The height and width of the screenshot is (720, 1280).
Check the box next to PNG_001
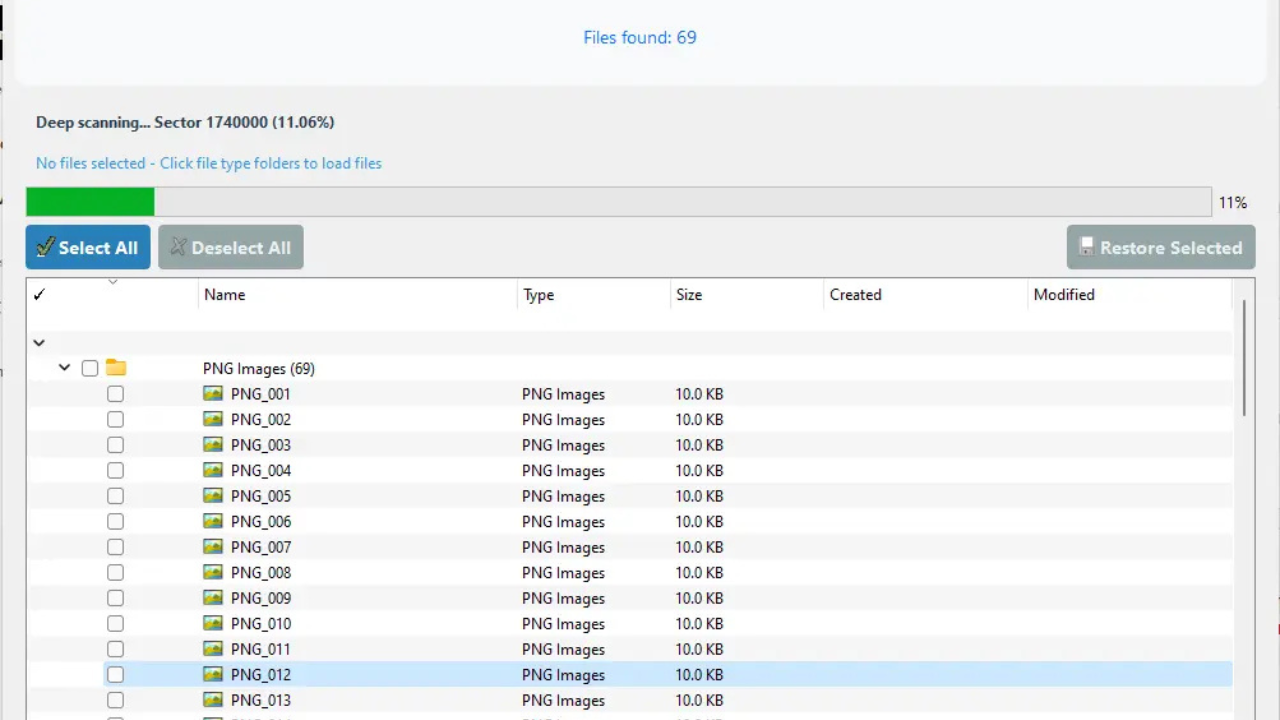tap(115, 393)
